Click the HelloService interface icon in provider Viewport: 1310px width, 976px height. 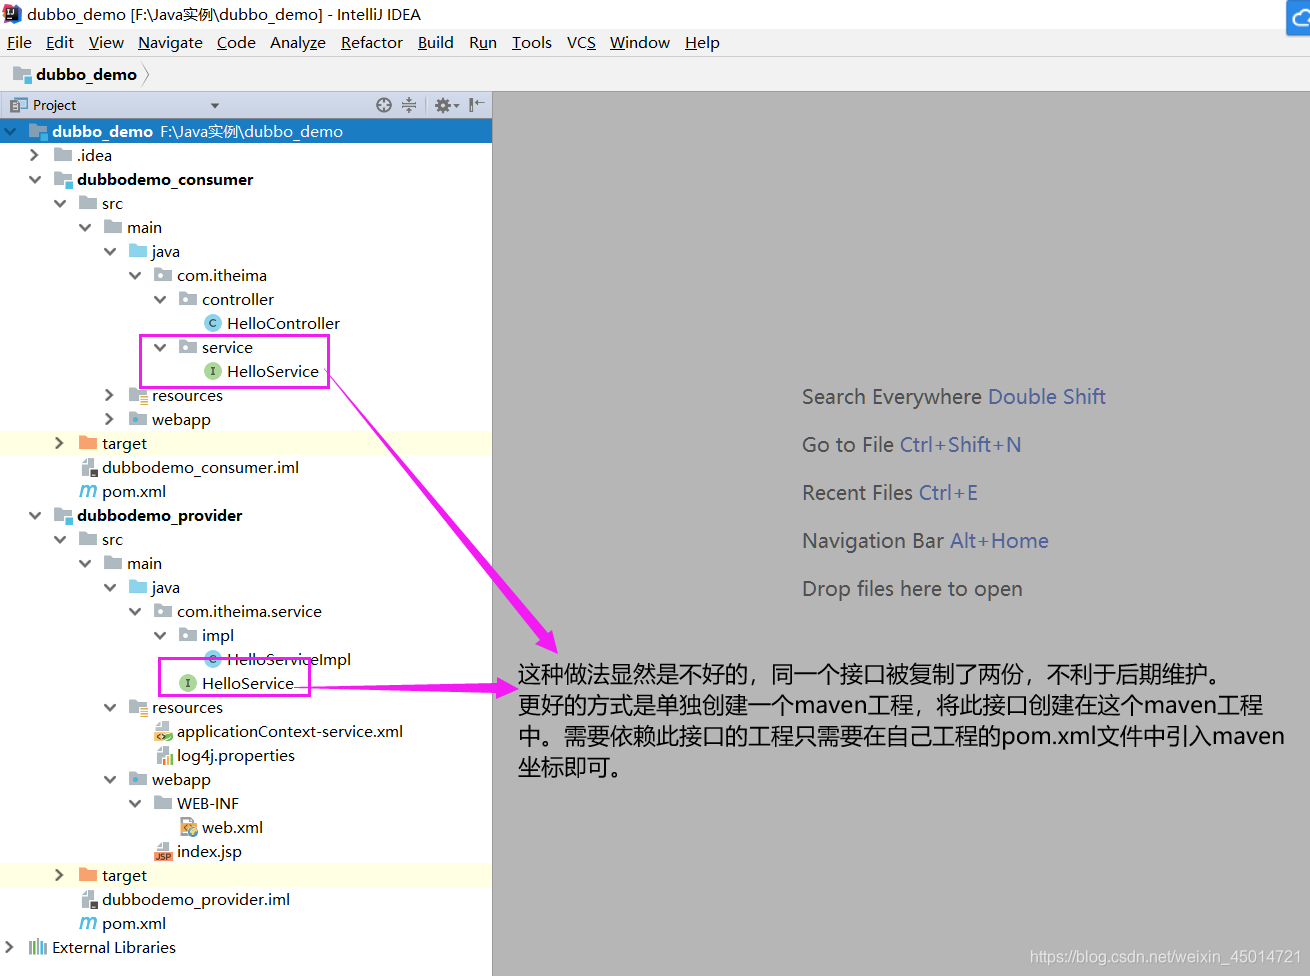(188, 683)
